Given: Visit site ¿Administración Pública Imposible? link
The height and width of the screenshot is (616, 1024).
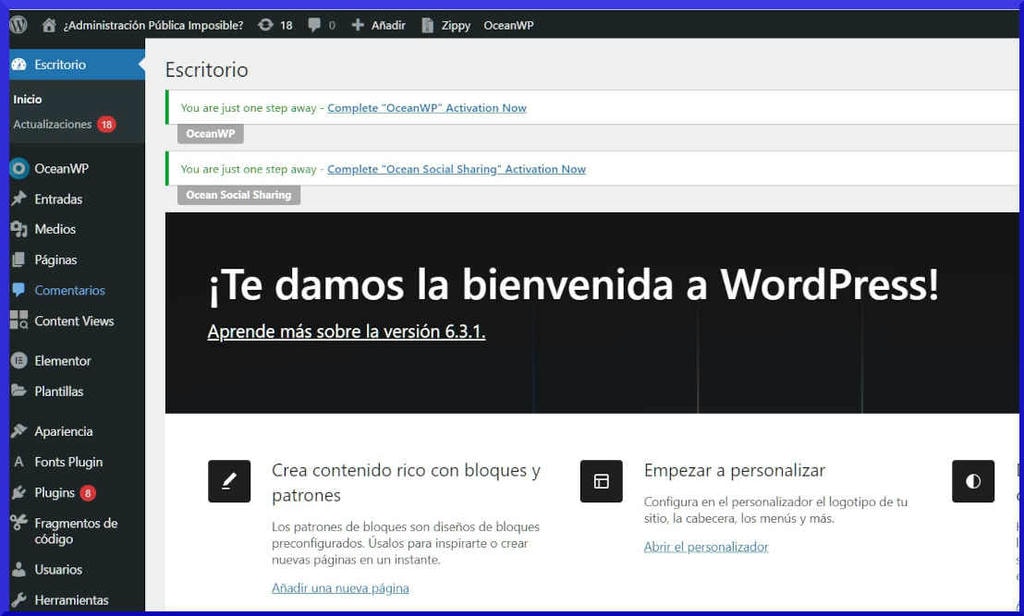Looking at the screenshot, I should point(153,25).
